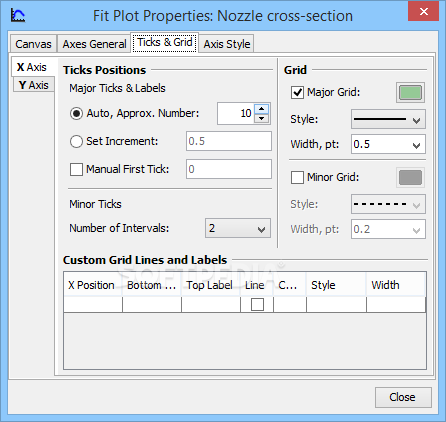446x422 pixels.
Task: Switch to the Axis Style tab
Action: coord(227,44)
